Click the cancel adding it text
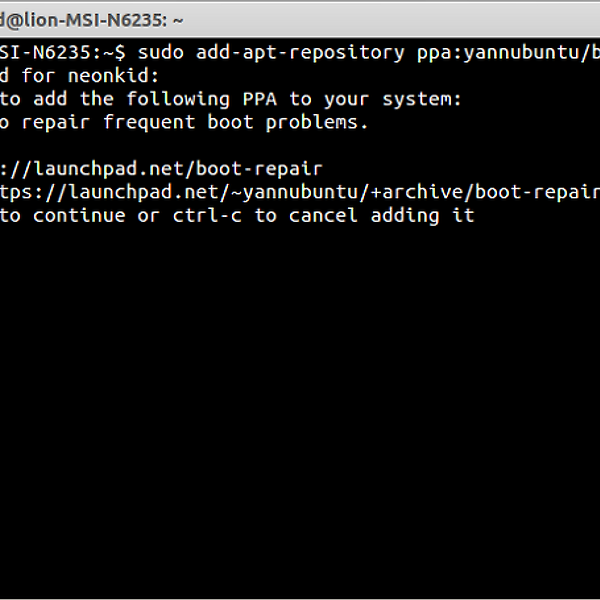600x600 pixels. (382, 216)
